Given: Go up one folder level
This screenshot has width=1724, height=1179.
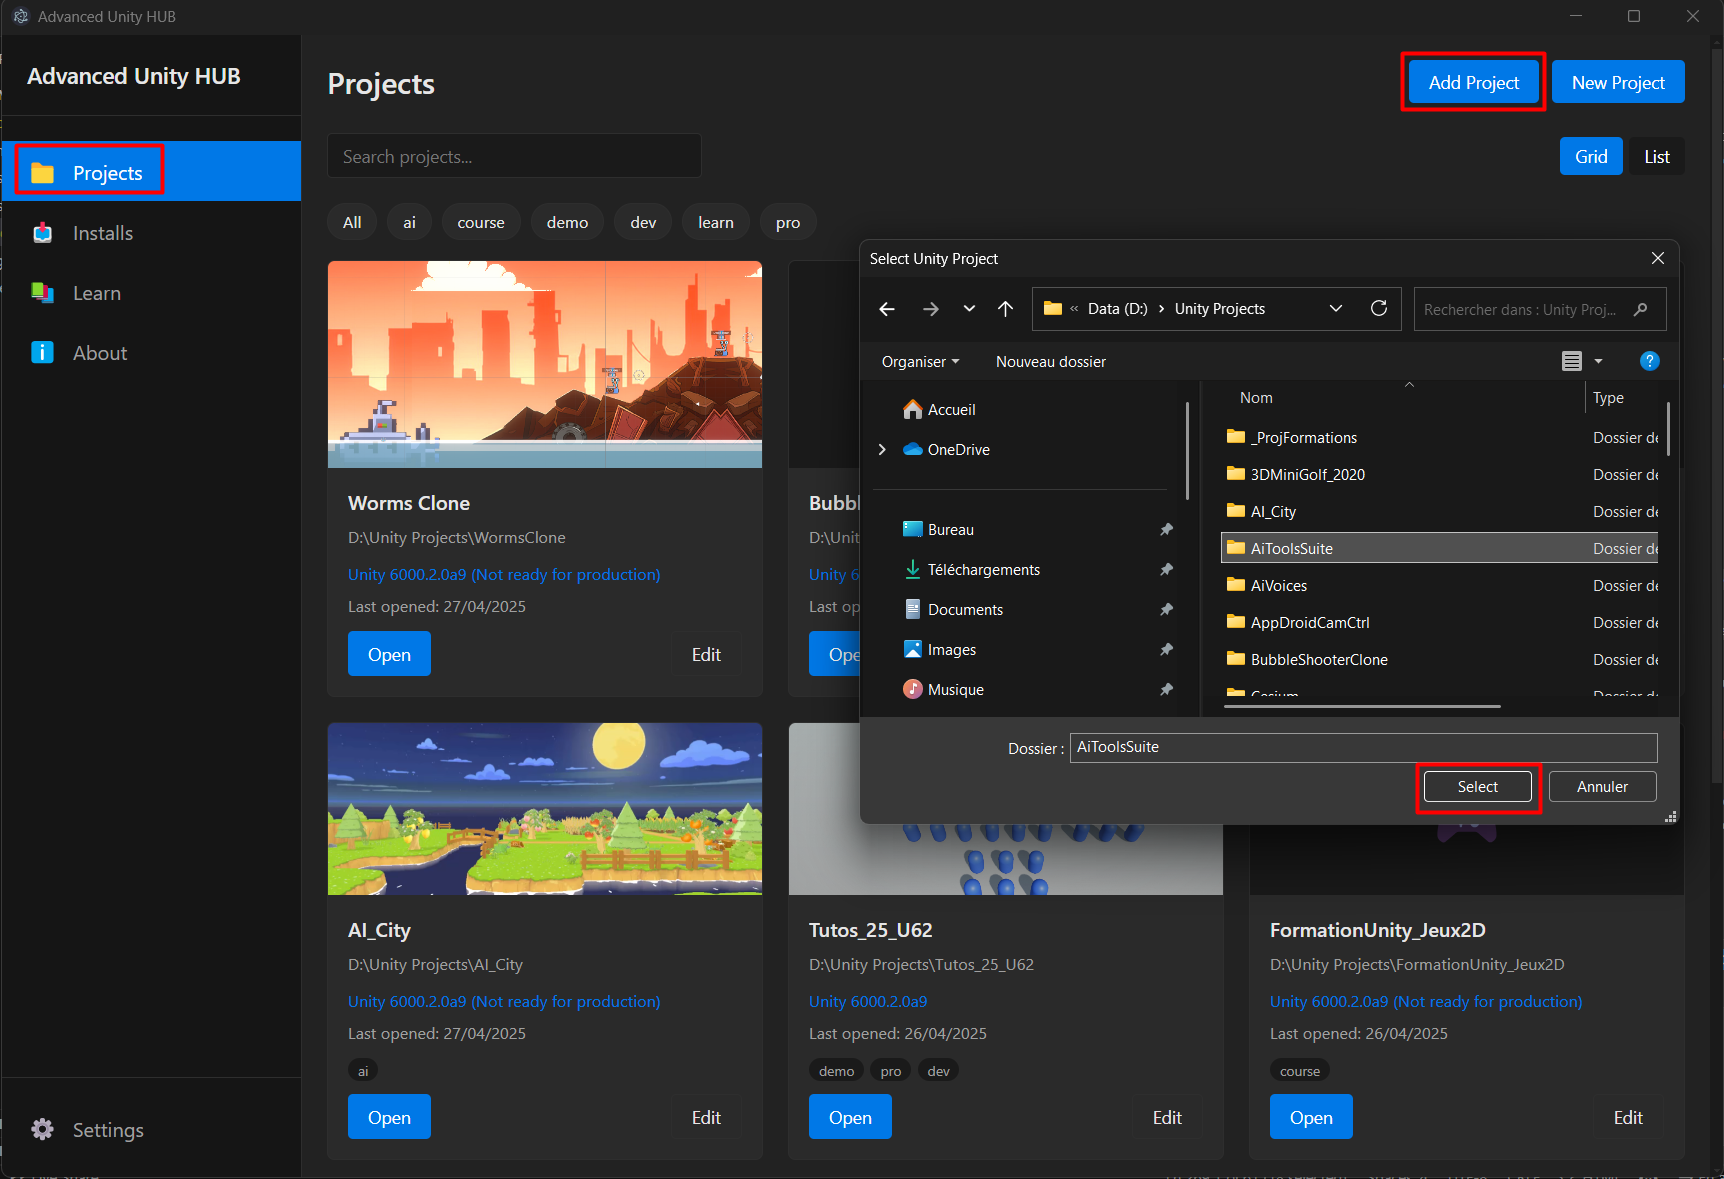Looking at the screenshot, I should click(1005, 309).
